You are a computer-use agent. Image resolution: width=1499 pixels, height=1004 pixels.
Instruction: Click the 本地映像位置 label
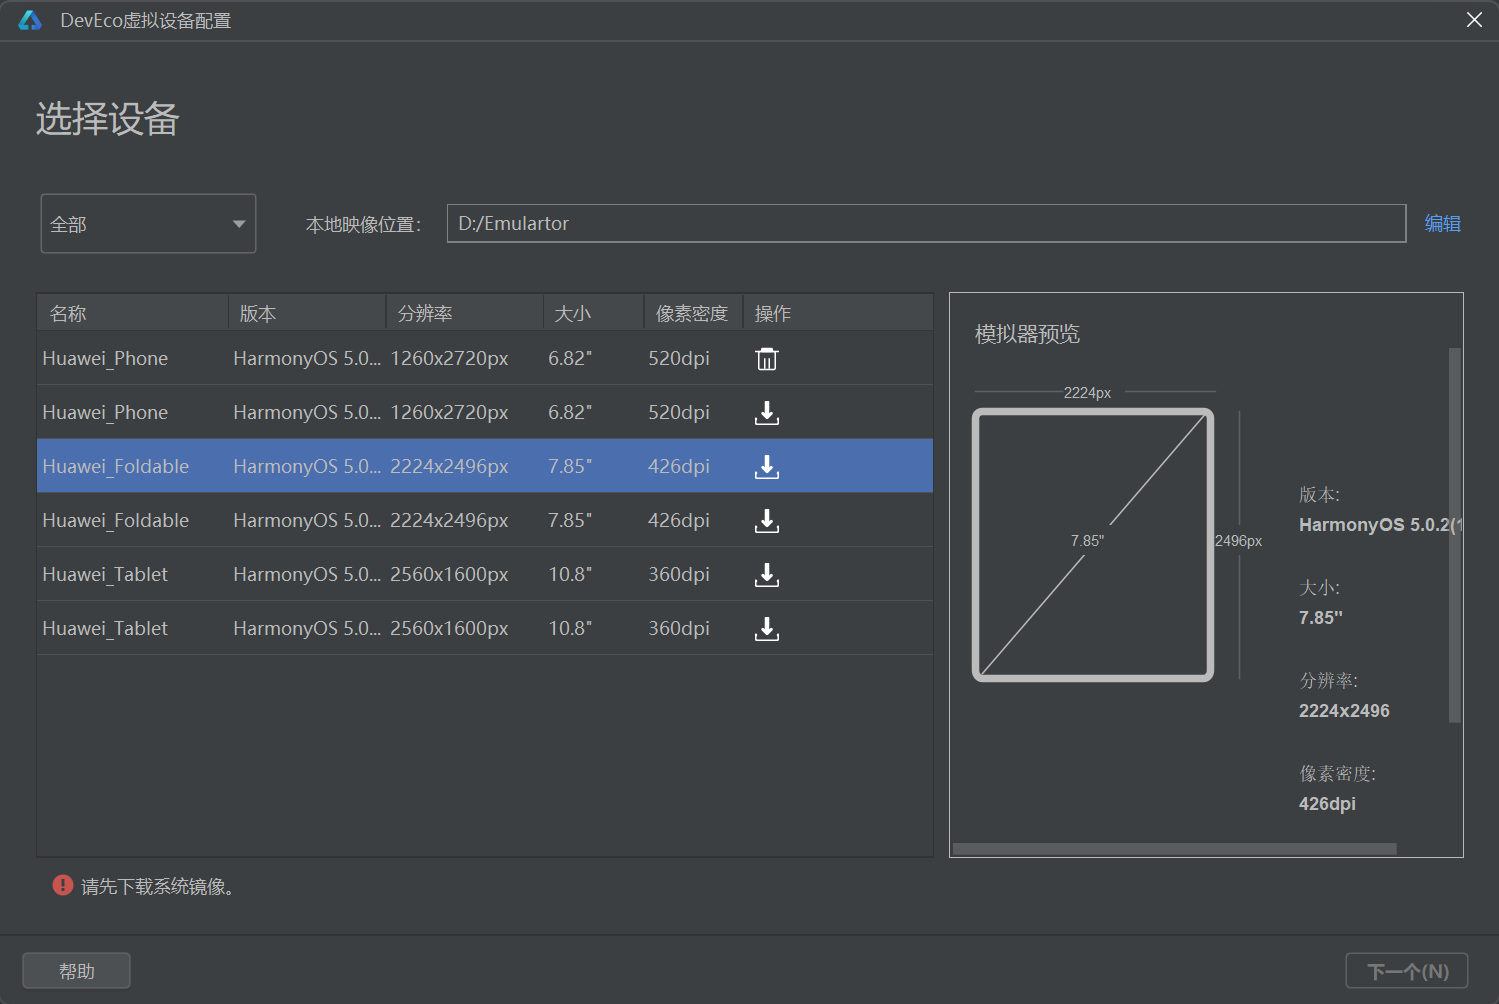[363, 225]
